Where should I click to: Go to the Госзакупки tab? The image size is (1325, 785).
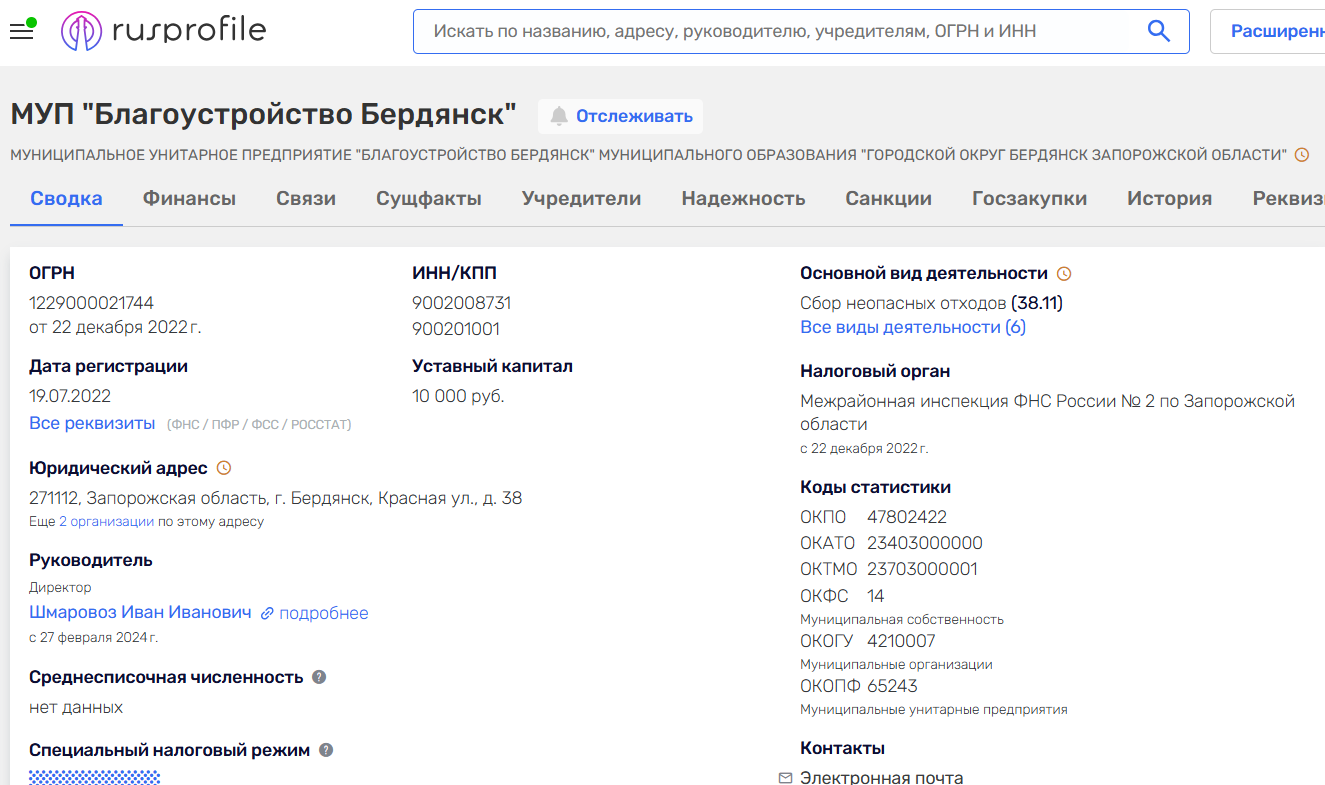click(x=1029, y=198)
